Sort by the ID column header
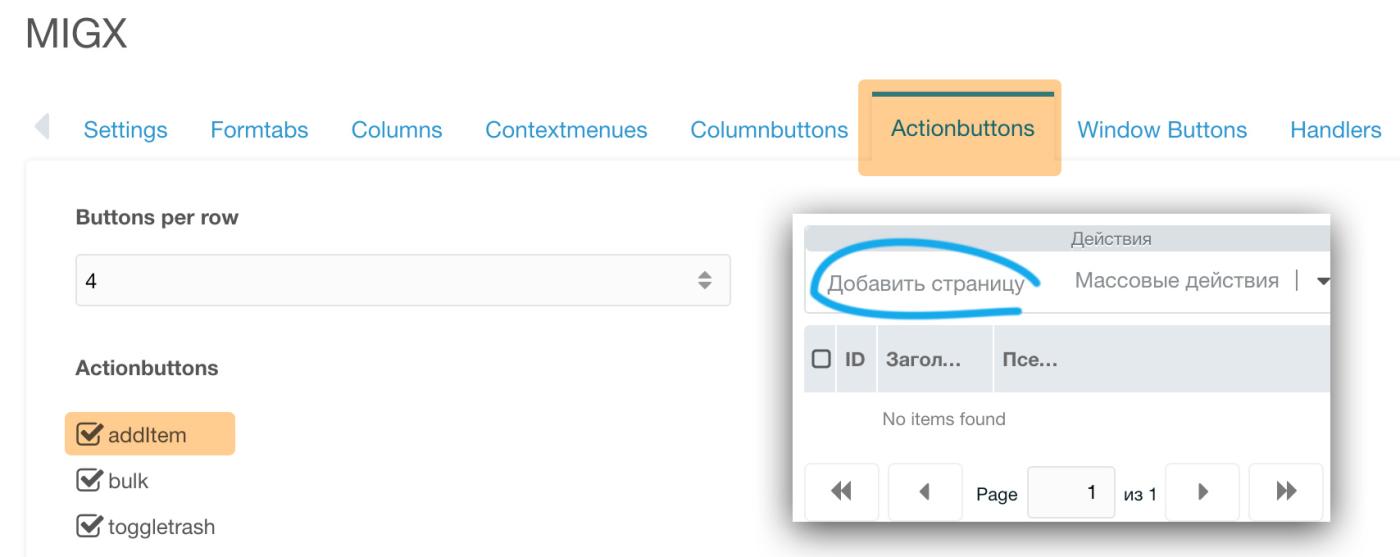The width and height of the screenshot is (1400, 557). [855, 358]
